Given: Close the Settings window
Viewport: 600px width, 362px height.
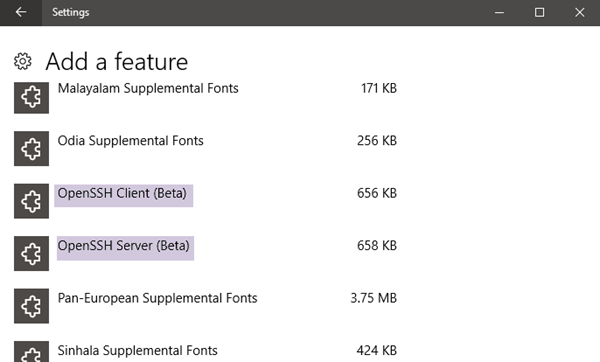Looking at the screenshot, I should click(579, 13).
